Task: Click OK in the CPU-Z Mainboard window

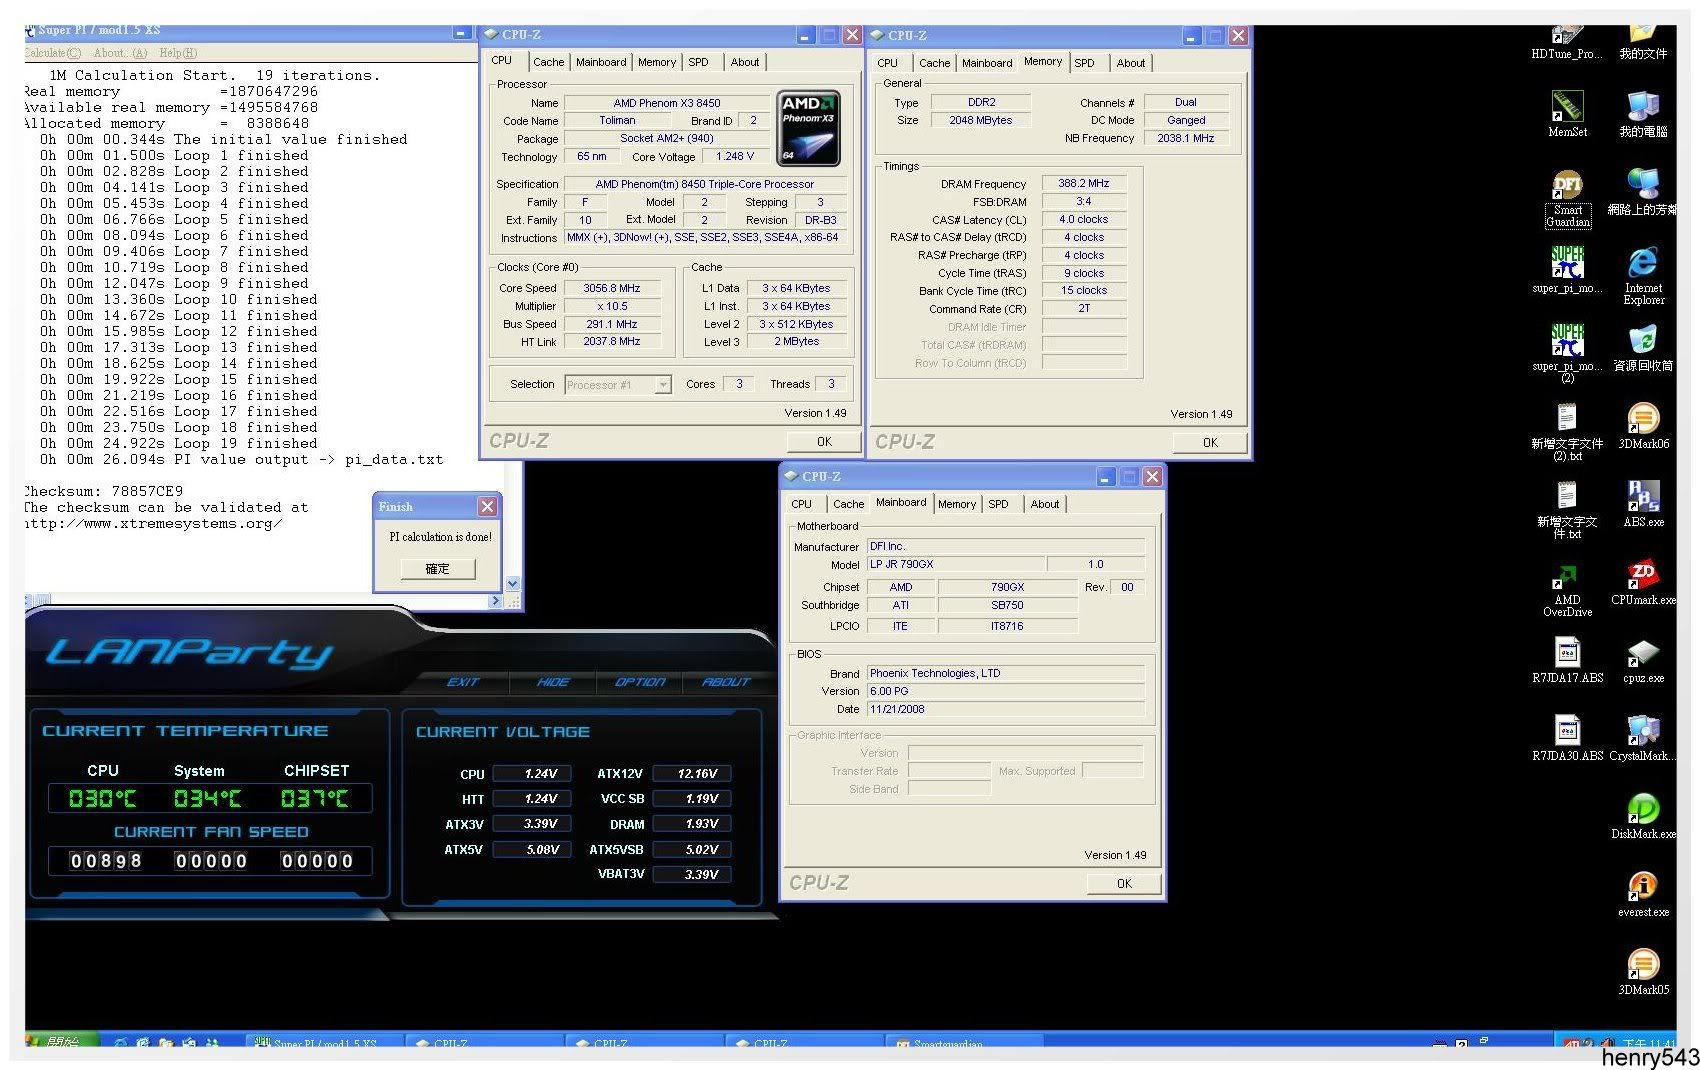Action: point(1124,884)
